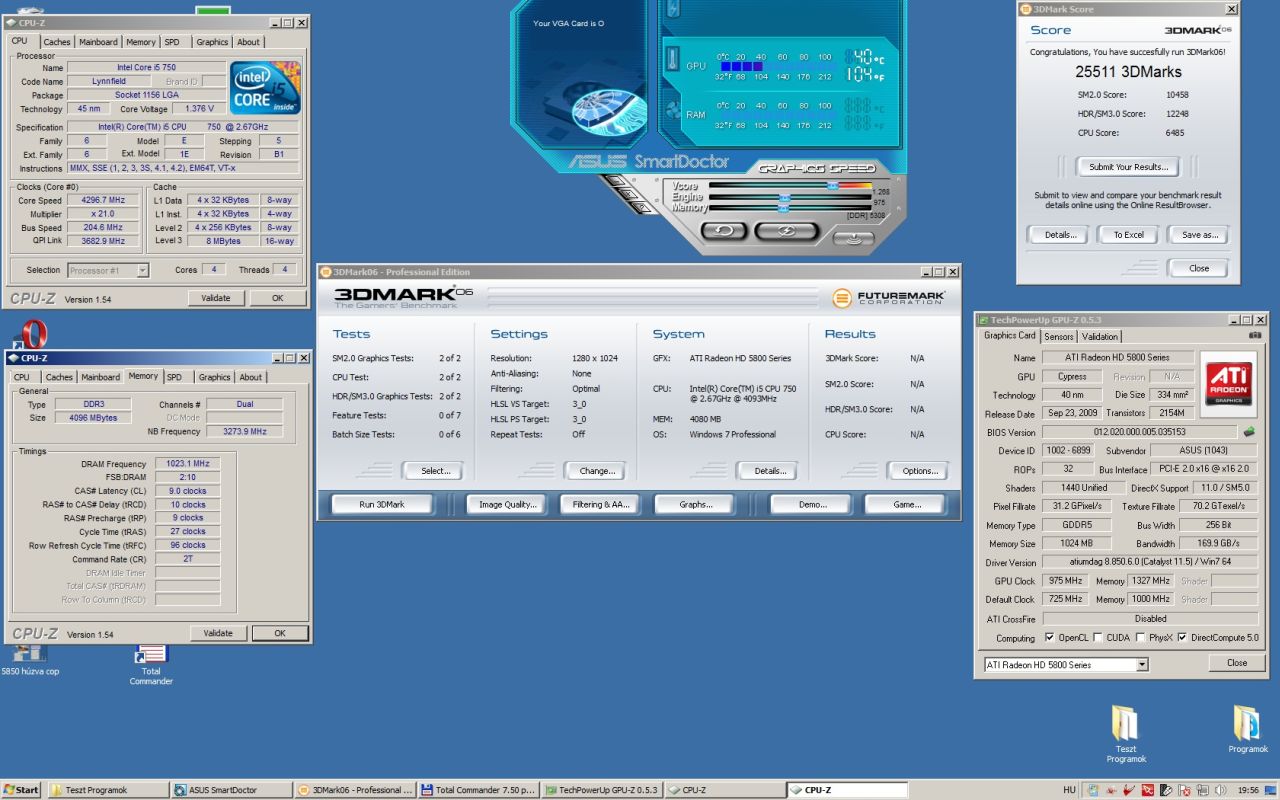Switch to TechPowerUp GPU-Z taskbar button
The height and width of the screenshot is (800, 1280).
(x=602, y=790)
